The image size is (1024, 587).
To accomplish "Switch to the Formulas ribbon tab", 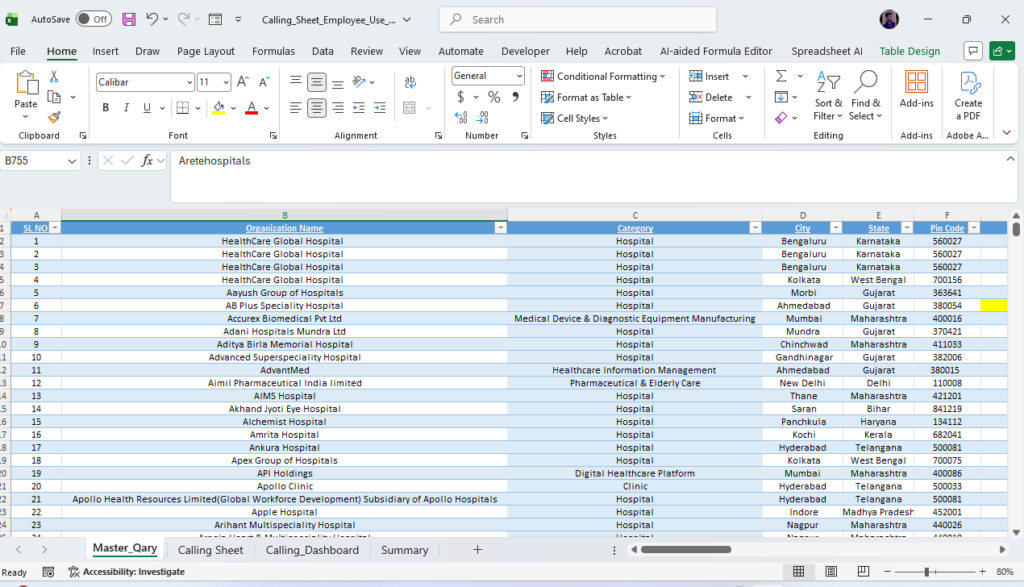I will pos(273,51).
